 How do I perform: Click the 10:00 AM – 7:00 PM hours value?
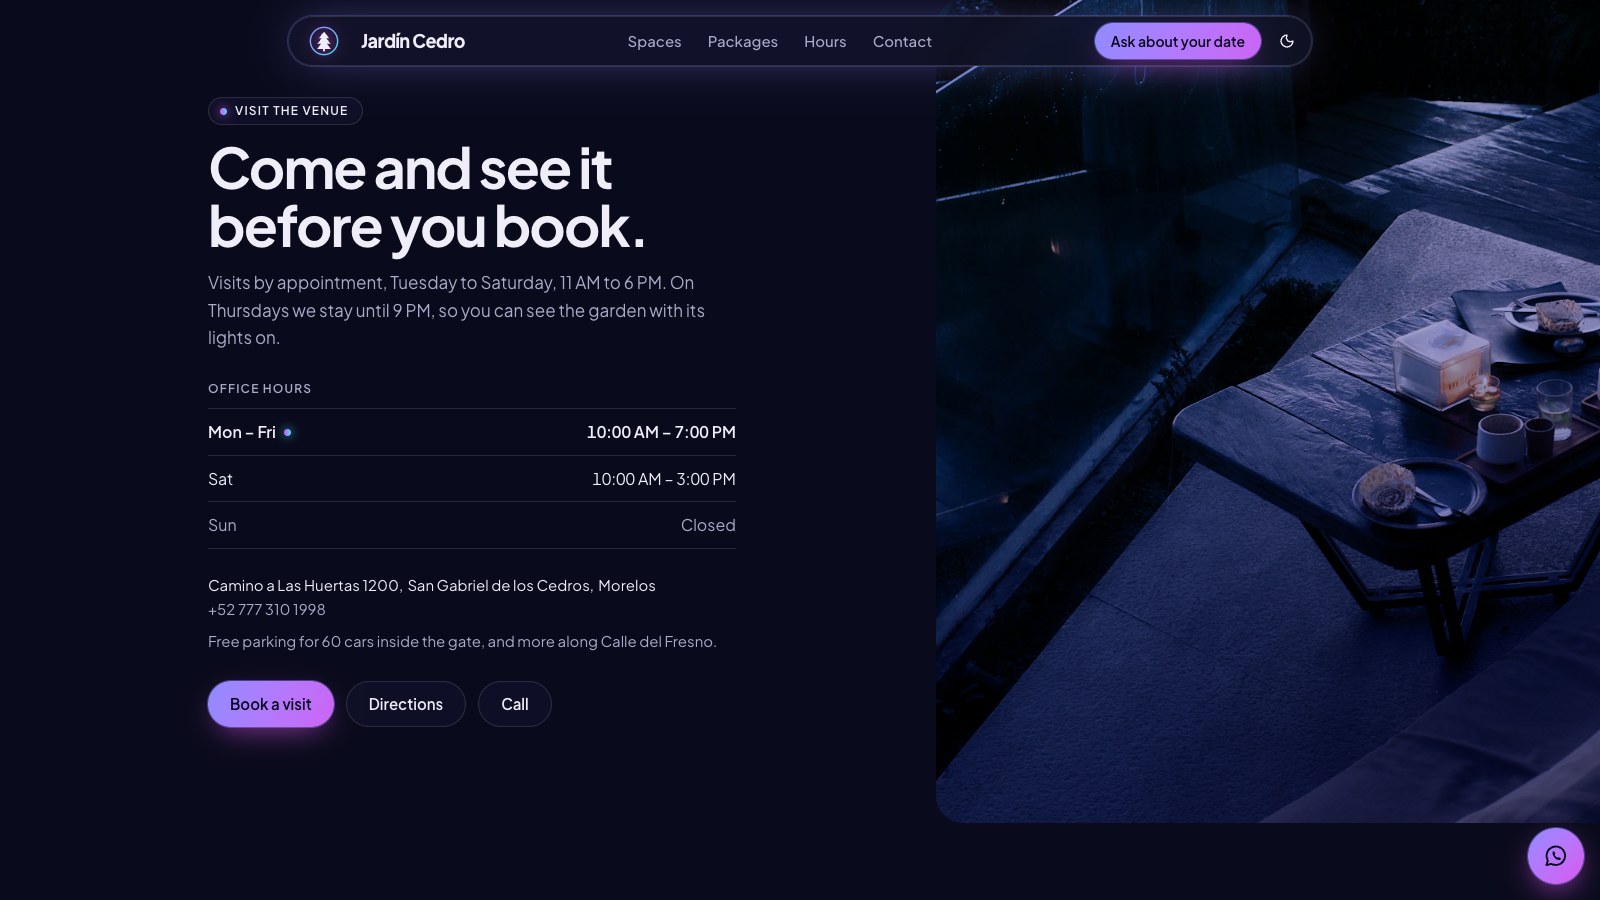point(661,432)
